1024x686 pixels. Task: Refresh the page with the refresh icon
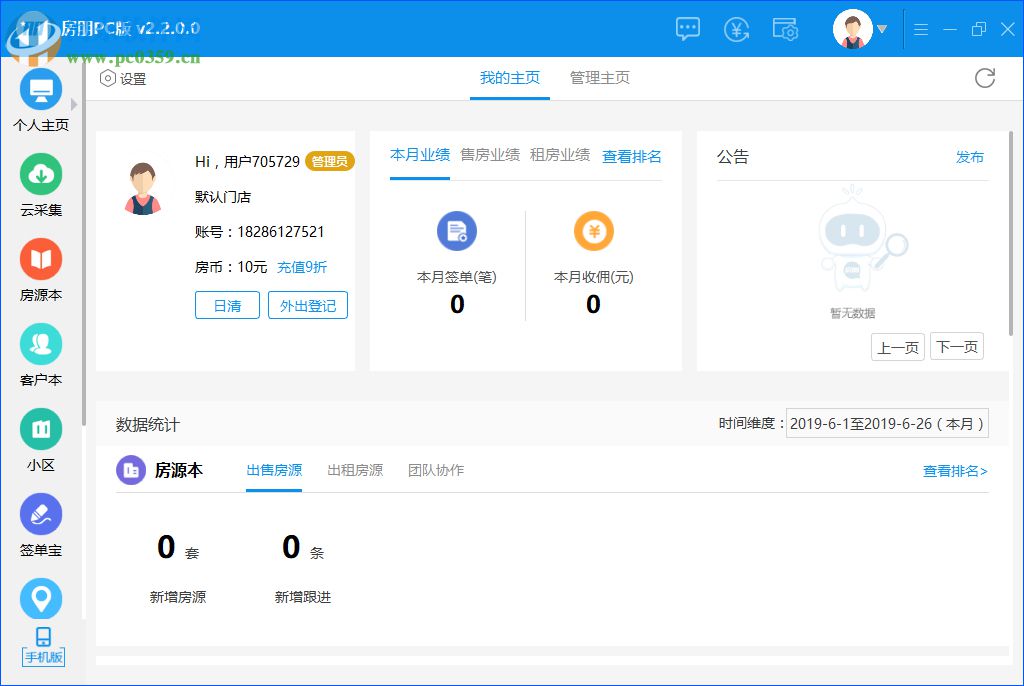pos(985,78)
